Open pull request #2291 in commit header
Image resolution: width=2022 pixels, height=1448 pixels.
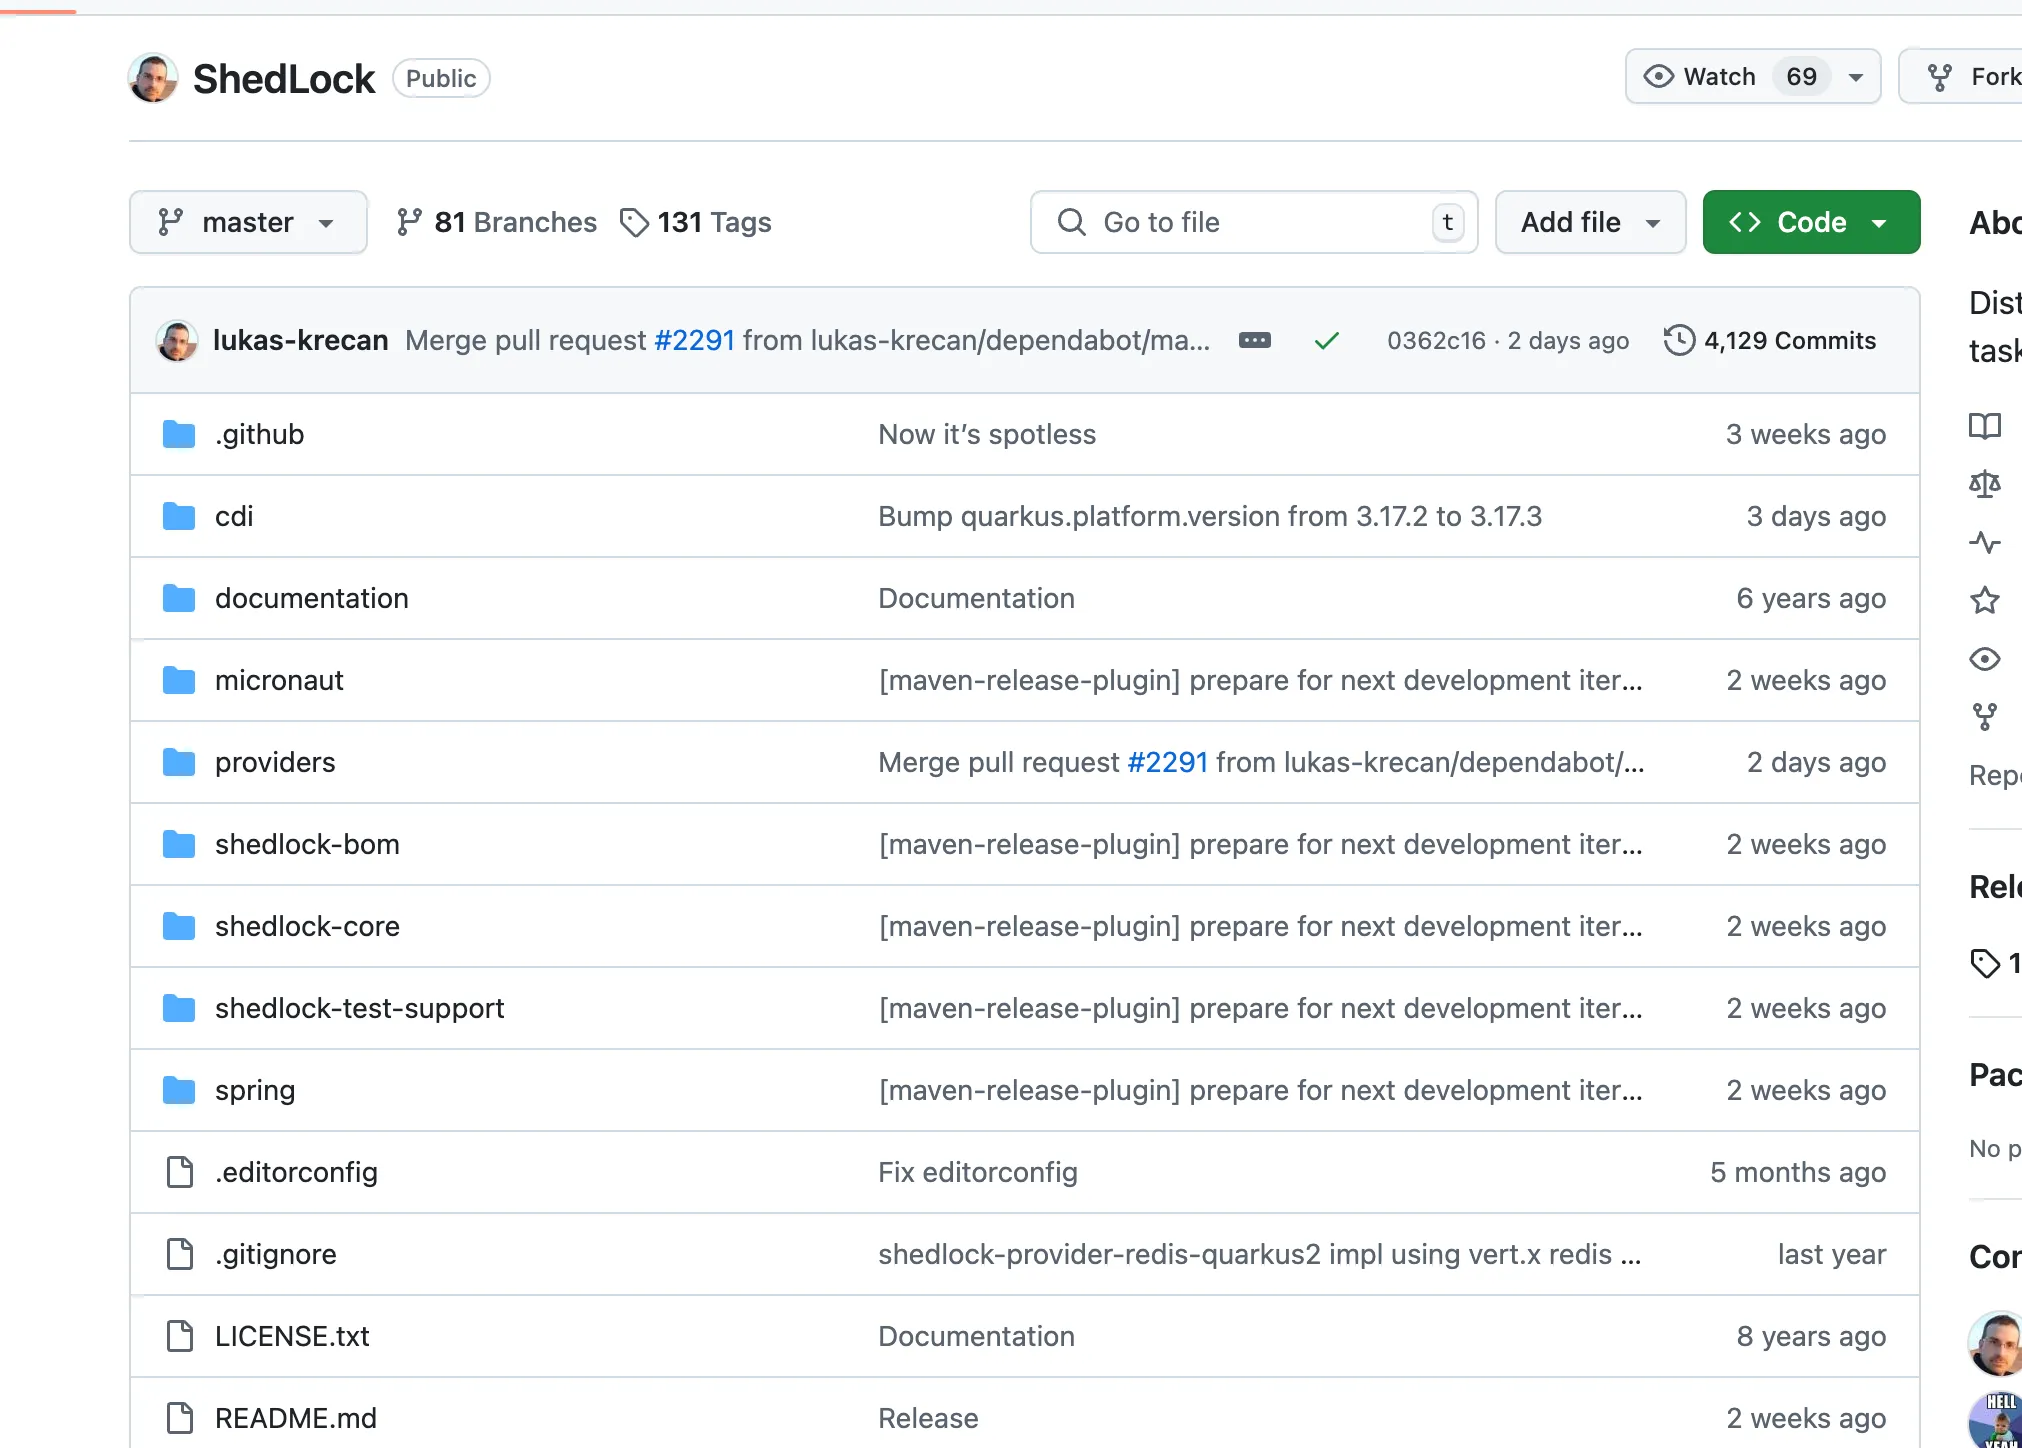[x=694, y=341]
